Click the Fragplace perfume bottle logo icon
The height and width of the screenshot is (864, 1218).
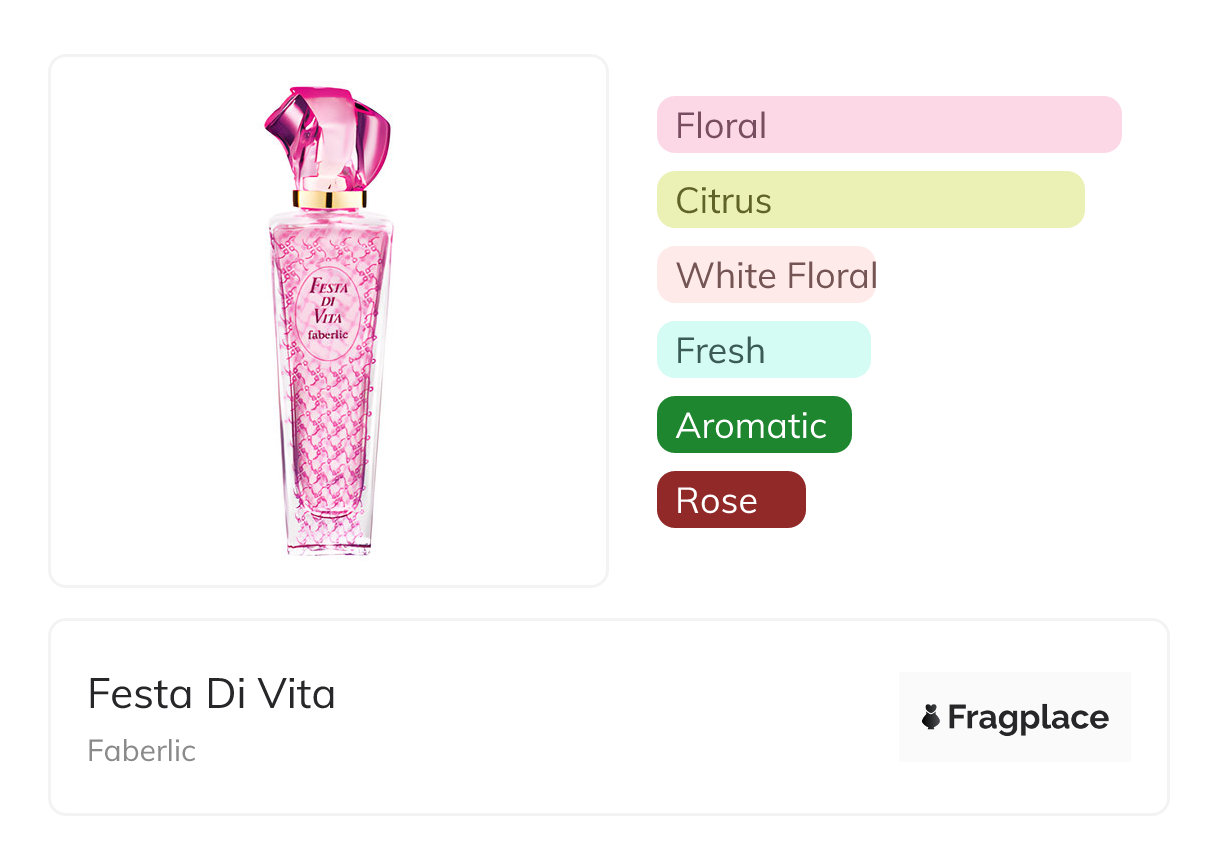(931, 717)
